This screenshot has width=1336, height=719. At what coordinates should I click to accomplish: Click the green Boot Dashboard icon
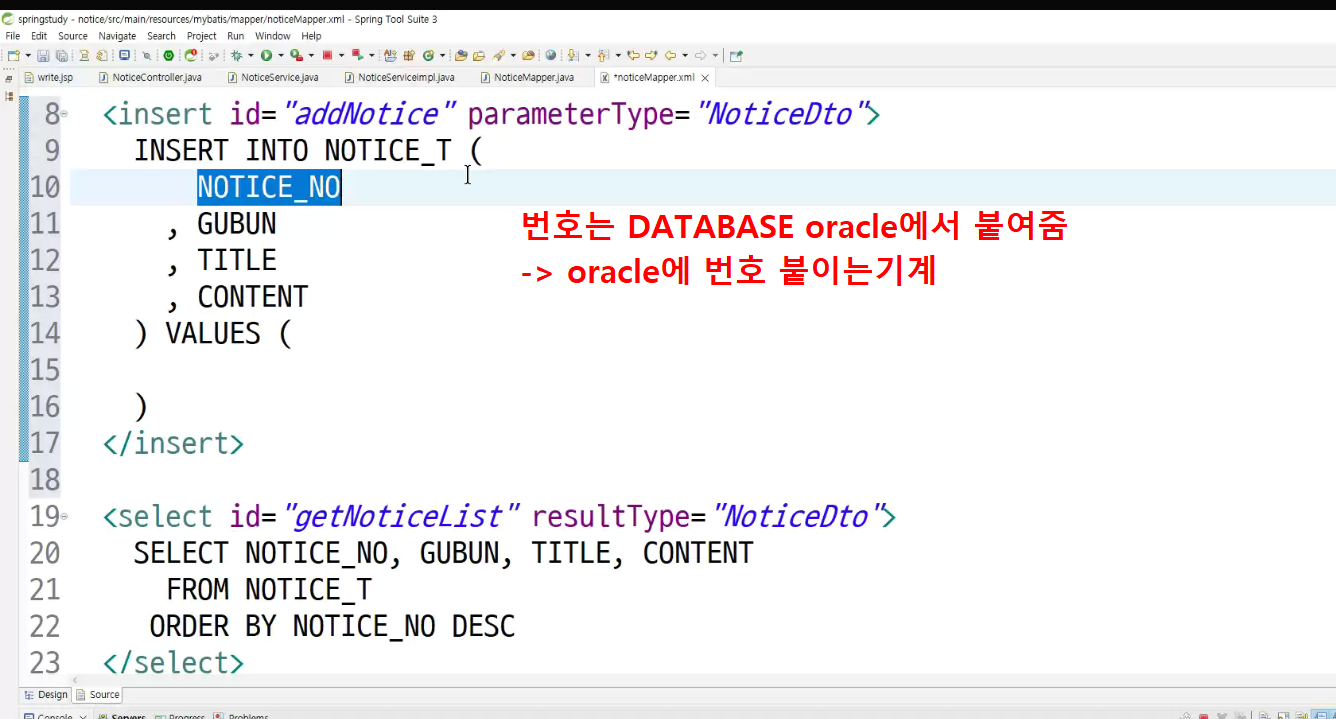click(168, 55)
